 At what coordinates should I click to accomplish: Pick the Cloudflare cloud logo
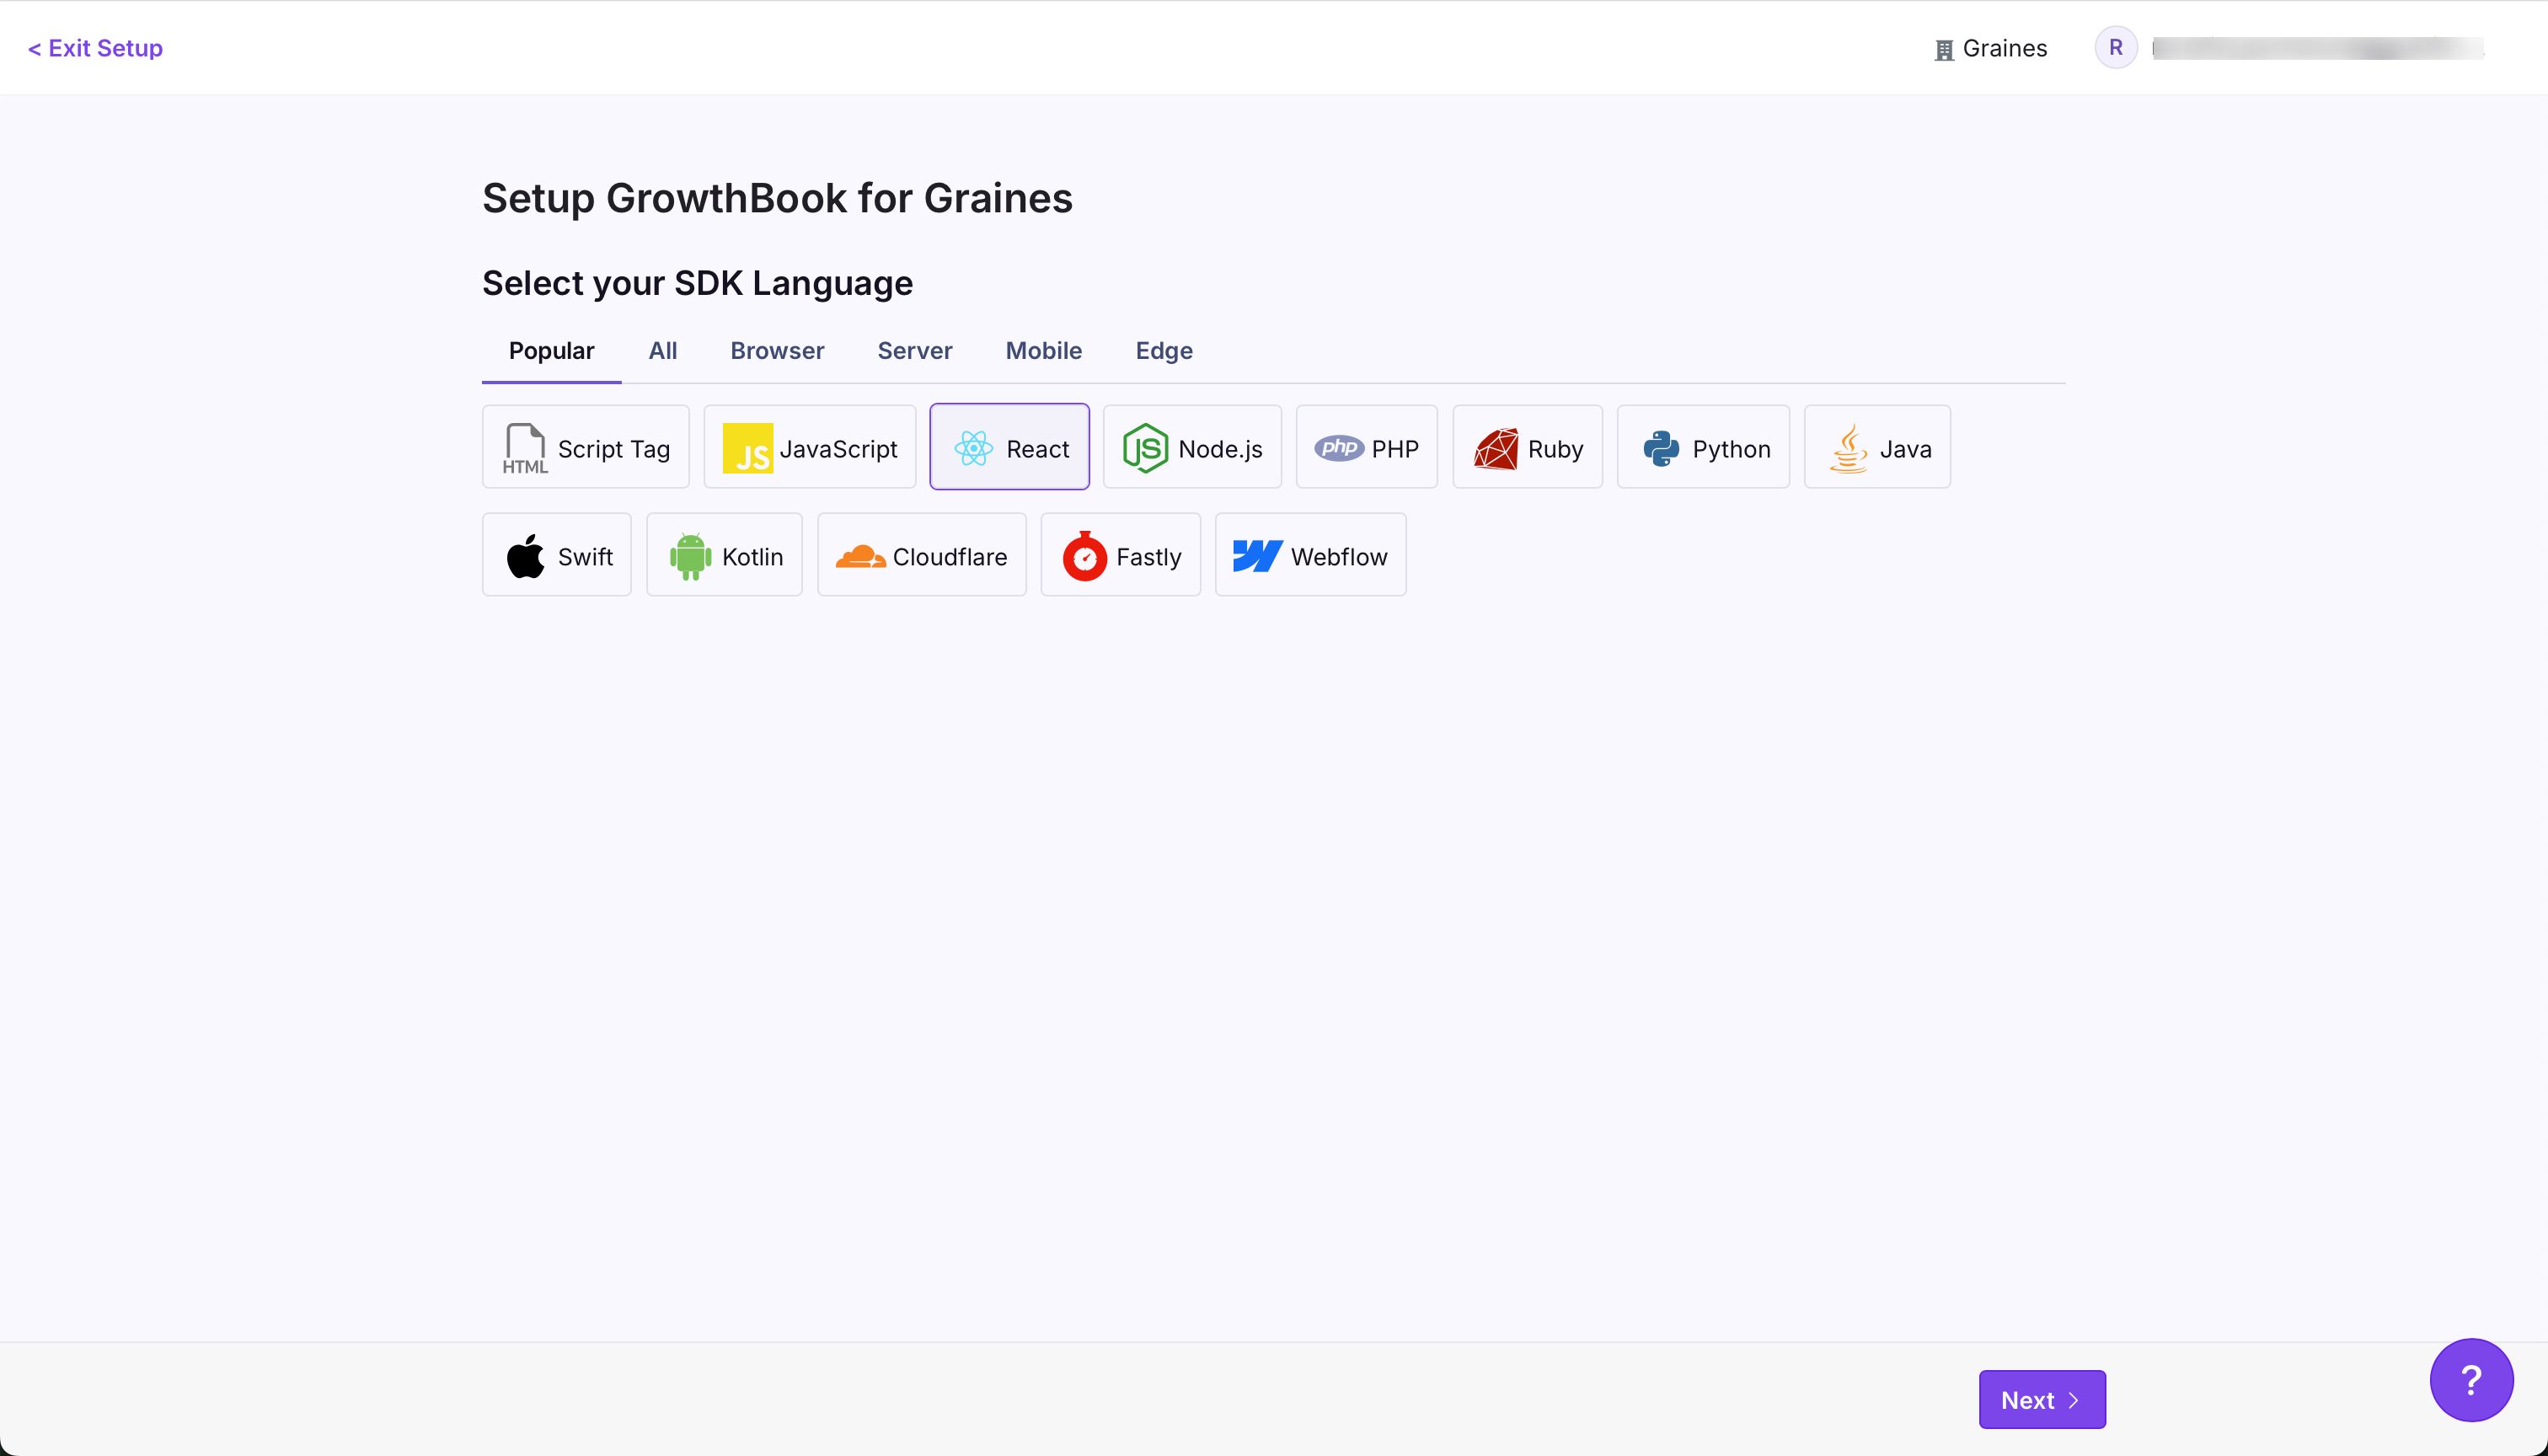coord(860,556)
